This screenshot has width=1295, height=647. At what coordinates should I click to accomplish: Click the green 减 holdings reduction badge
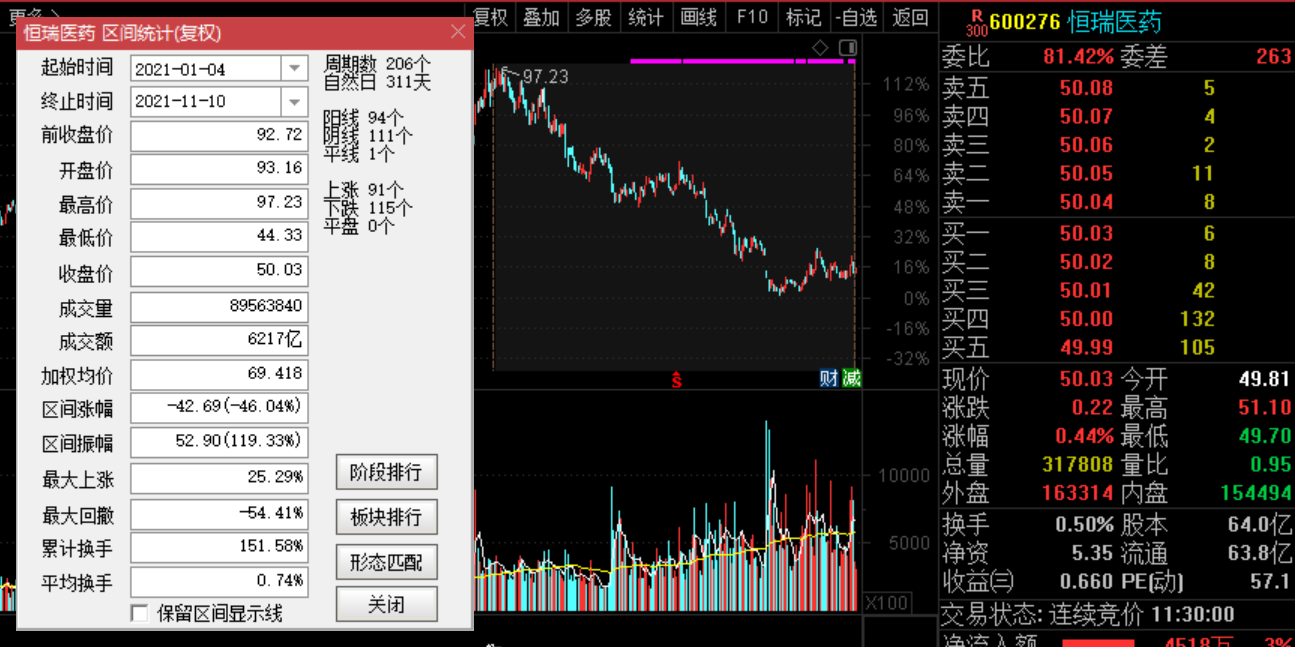coord(850,378)
